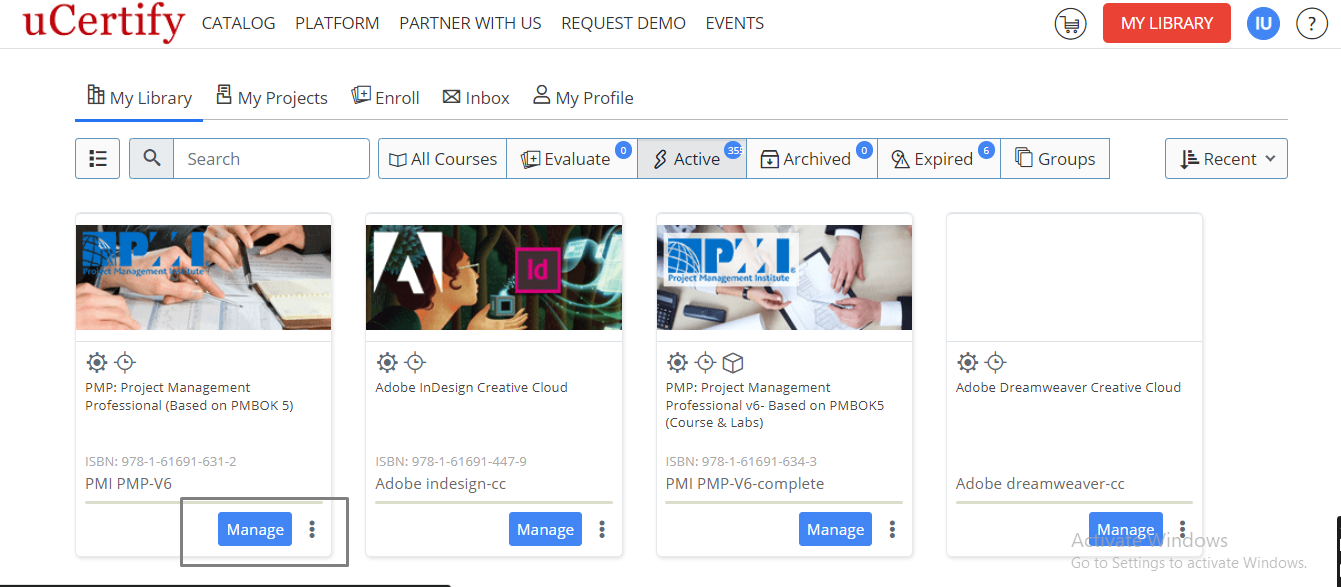Open the CATALOG menu
The height and width of the screenshot is (587, 1341).
(239, 23)
